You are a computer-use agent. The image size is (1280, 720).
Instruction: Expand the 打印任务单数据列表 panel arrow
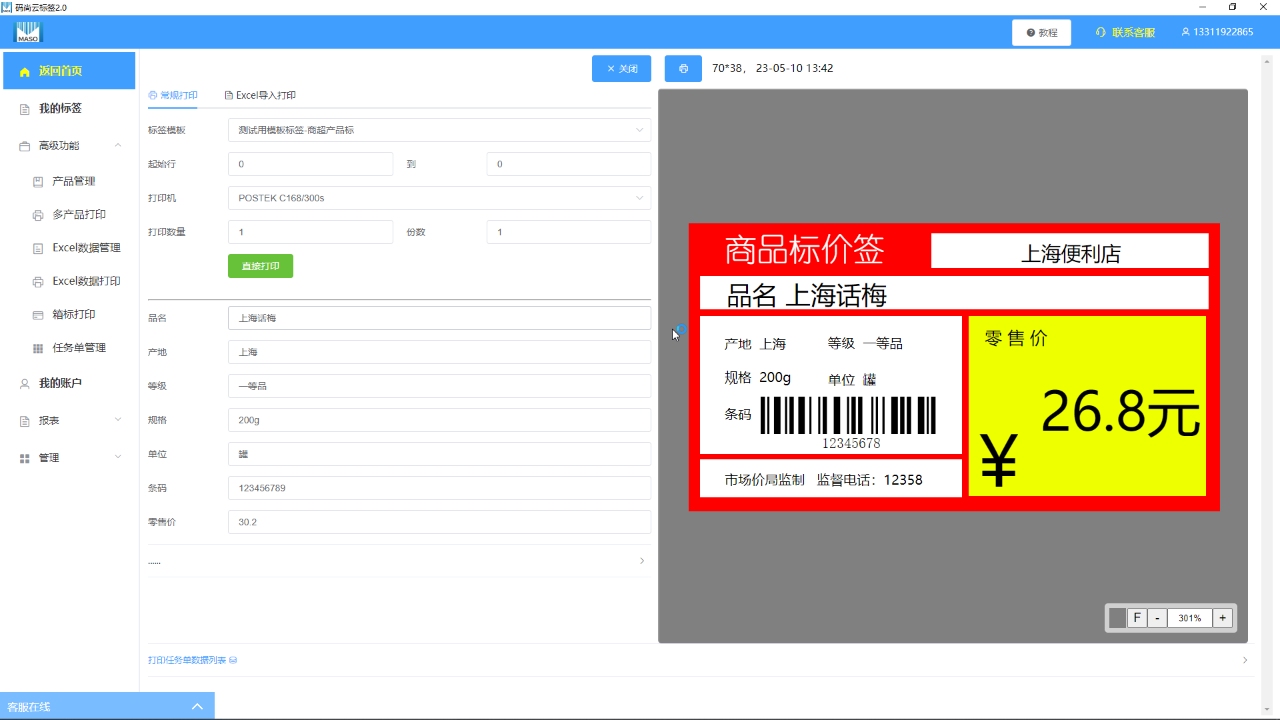click(1245, 660)
